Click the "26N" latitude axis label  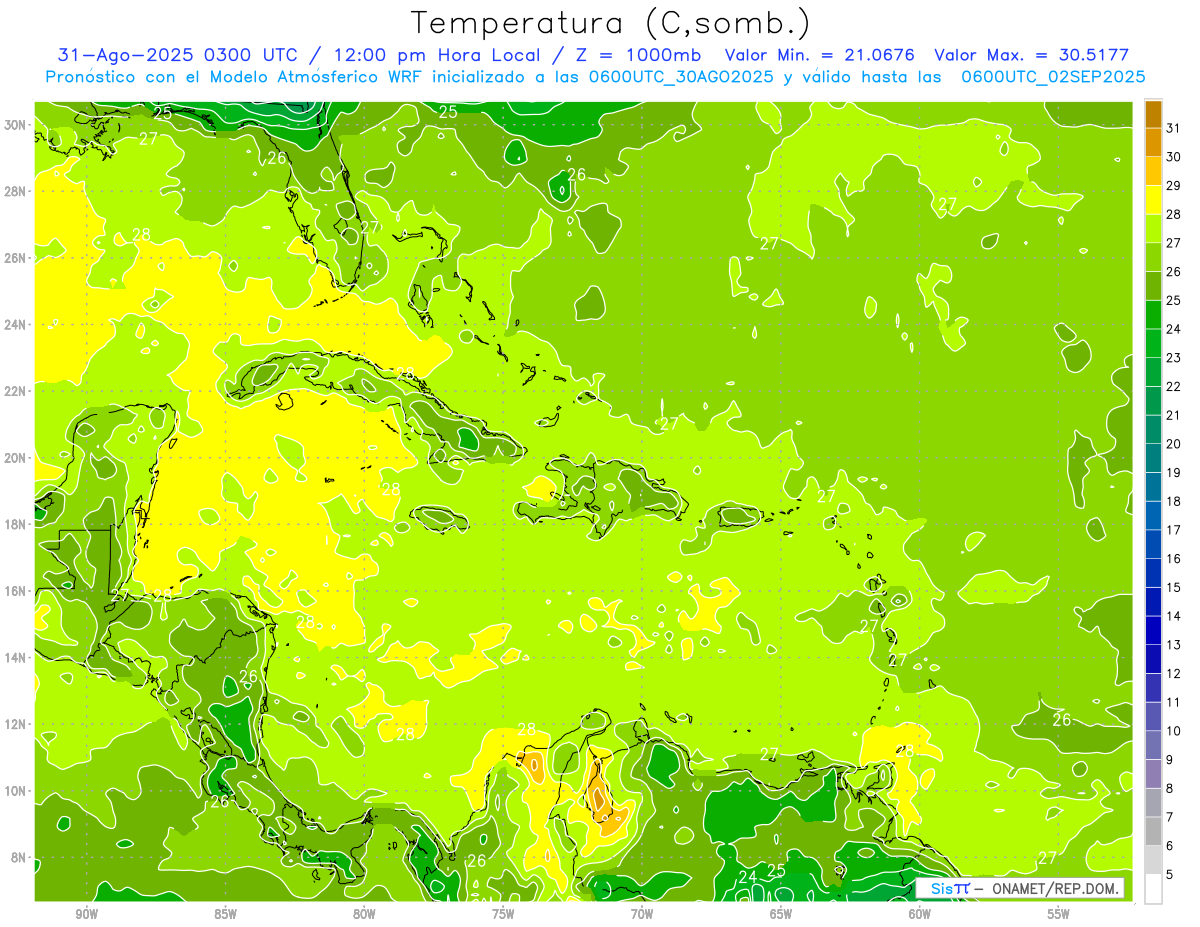(17, 258)
